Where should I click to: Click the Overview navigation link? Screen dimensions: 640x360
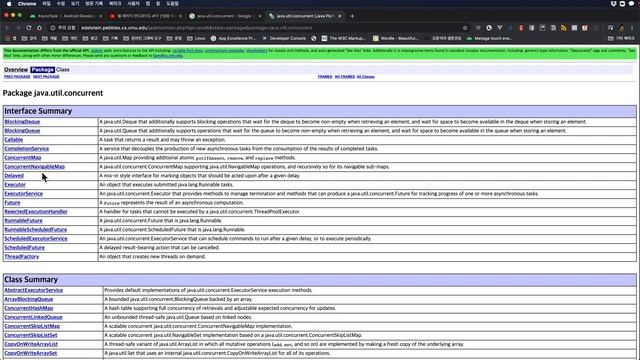[16, 70]
